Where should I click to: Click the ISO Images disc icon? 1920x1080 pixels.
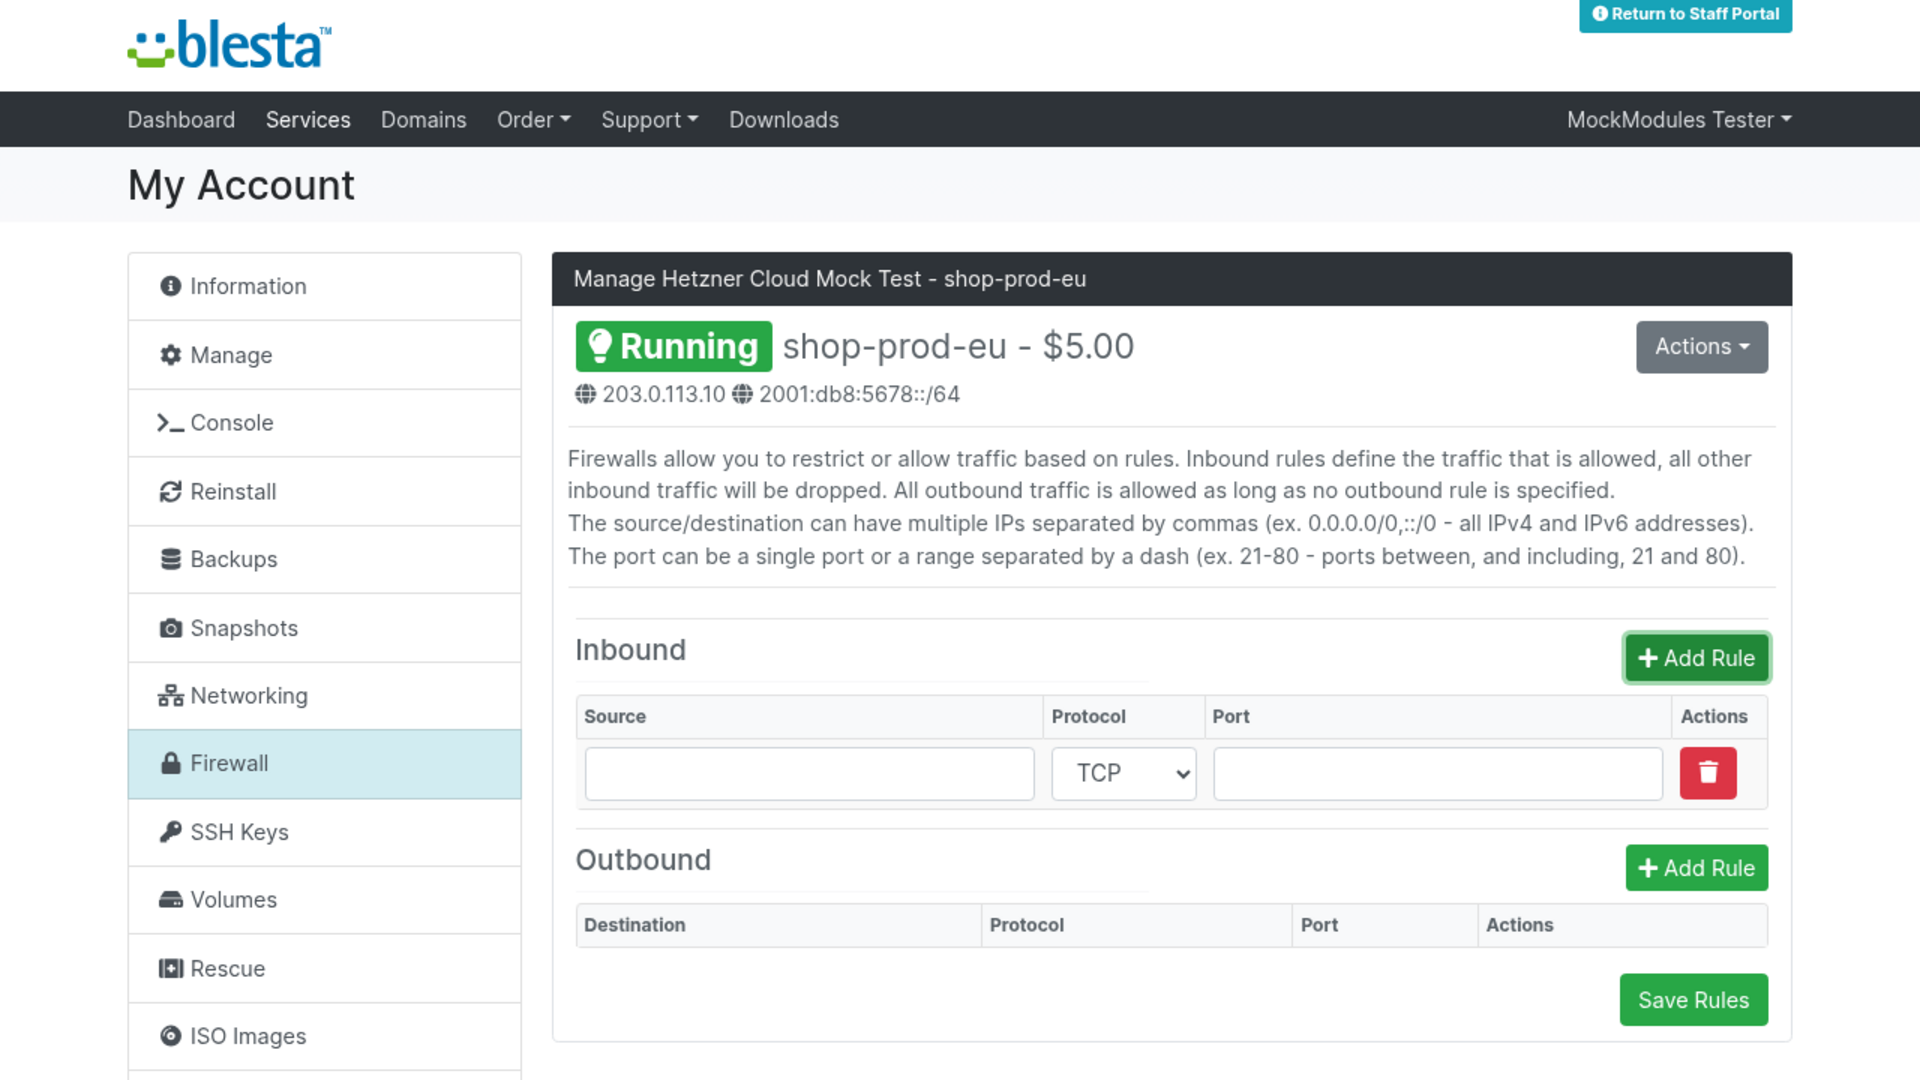[x=171, y=1036]
